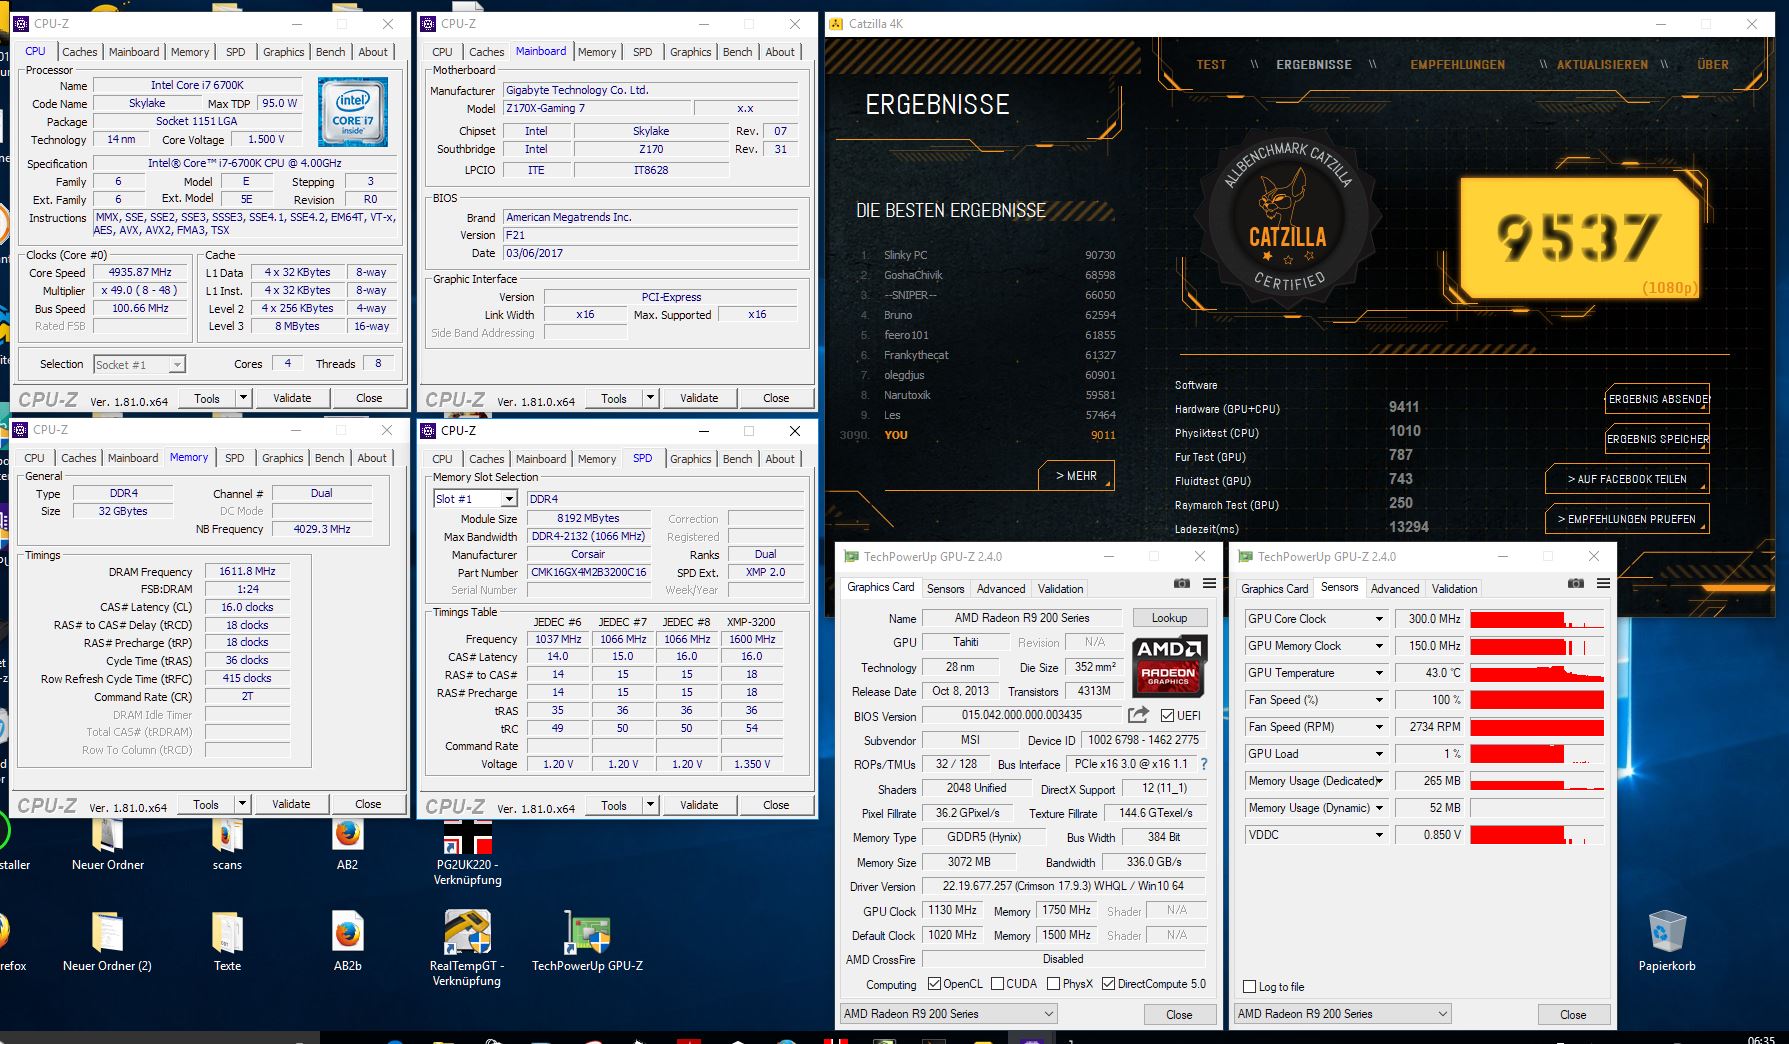Open the GPU Core Clock sensor dropdown
1789x1044 pixels.
1379,619
